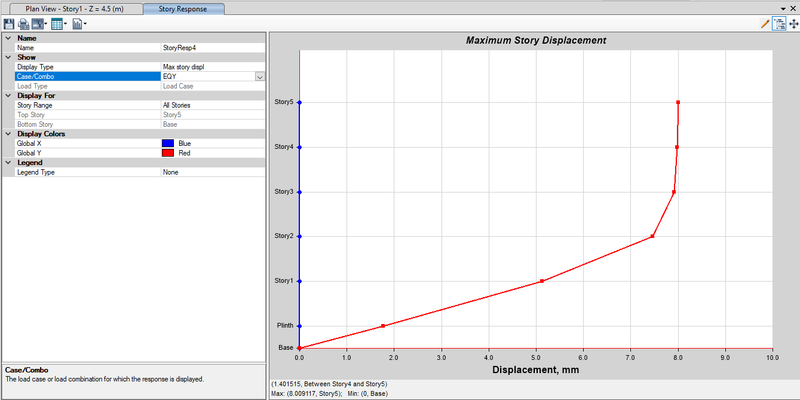Click the print icon in the toolbar
Viewport: 800px width, 400px height.
point(23,22)
